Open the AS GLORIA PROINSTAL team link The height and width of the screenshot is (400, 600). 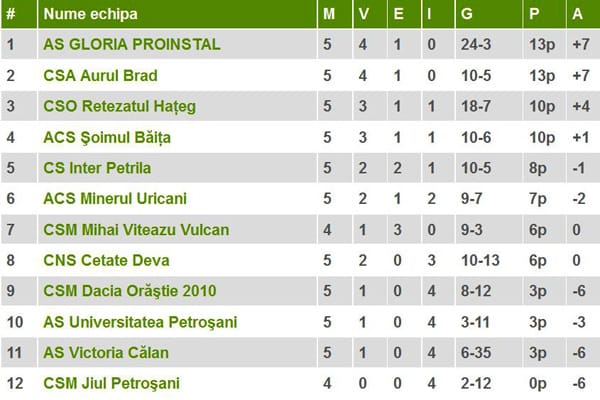click(x=130, y=44)
